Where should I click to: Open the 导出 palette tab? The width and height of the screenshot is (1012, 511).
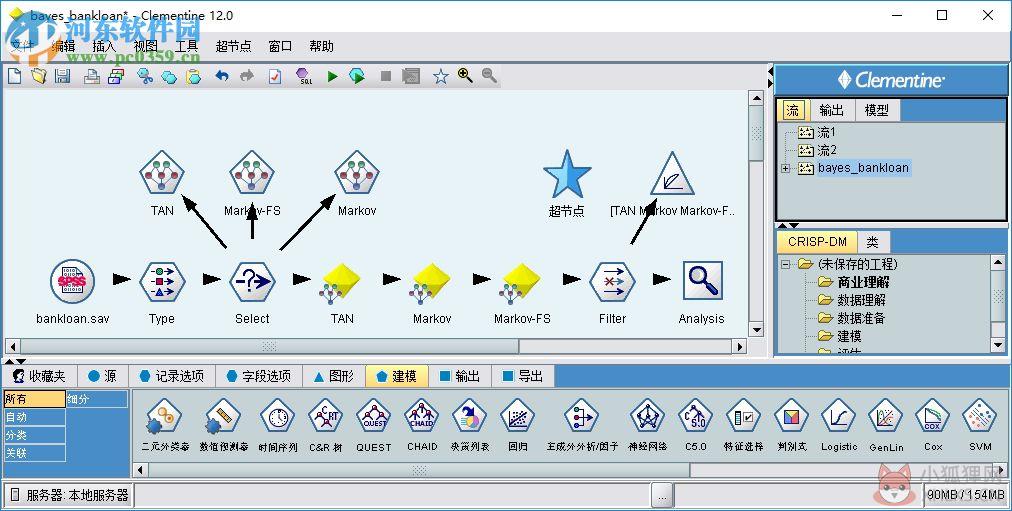point(523,376)
